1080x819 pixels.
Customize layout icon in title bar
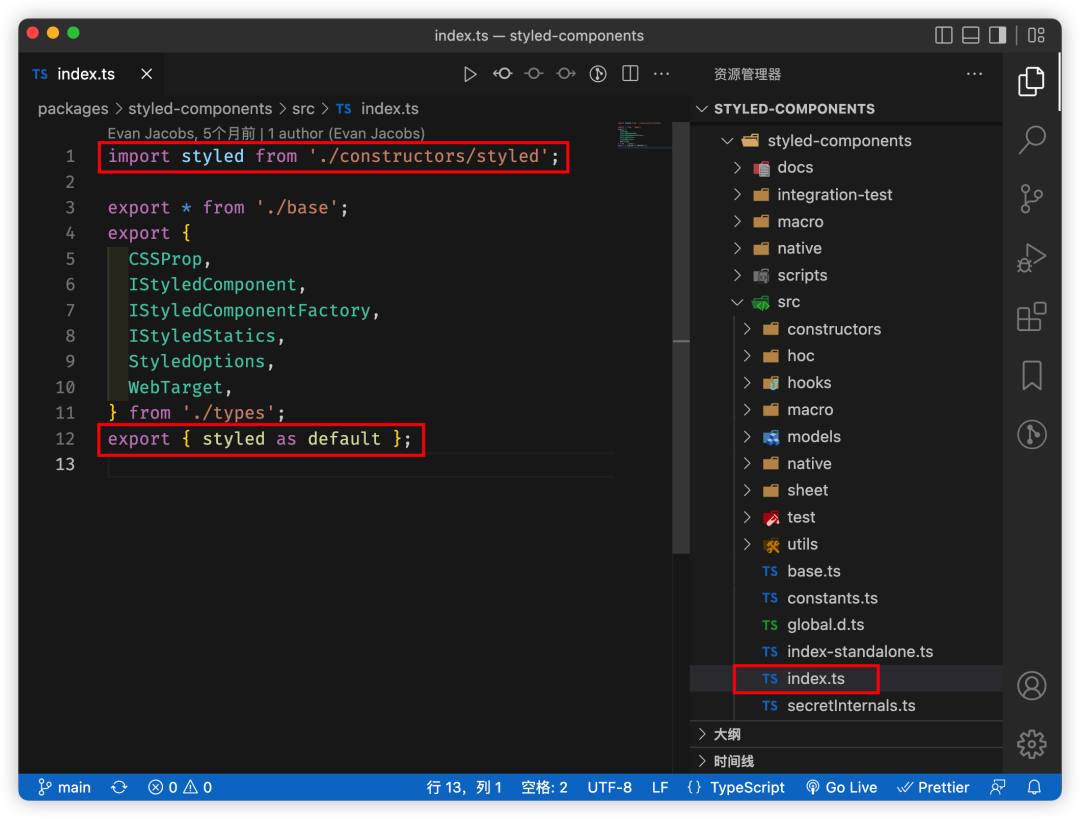(x=1036, y=35)
